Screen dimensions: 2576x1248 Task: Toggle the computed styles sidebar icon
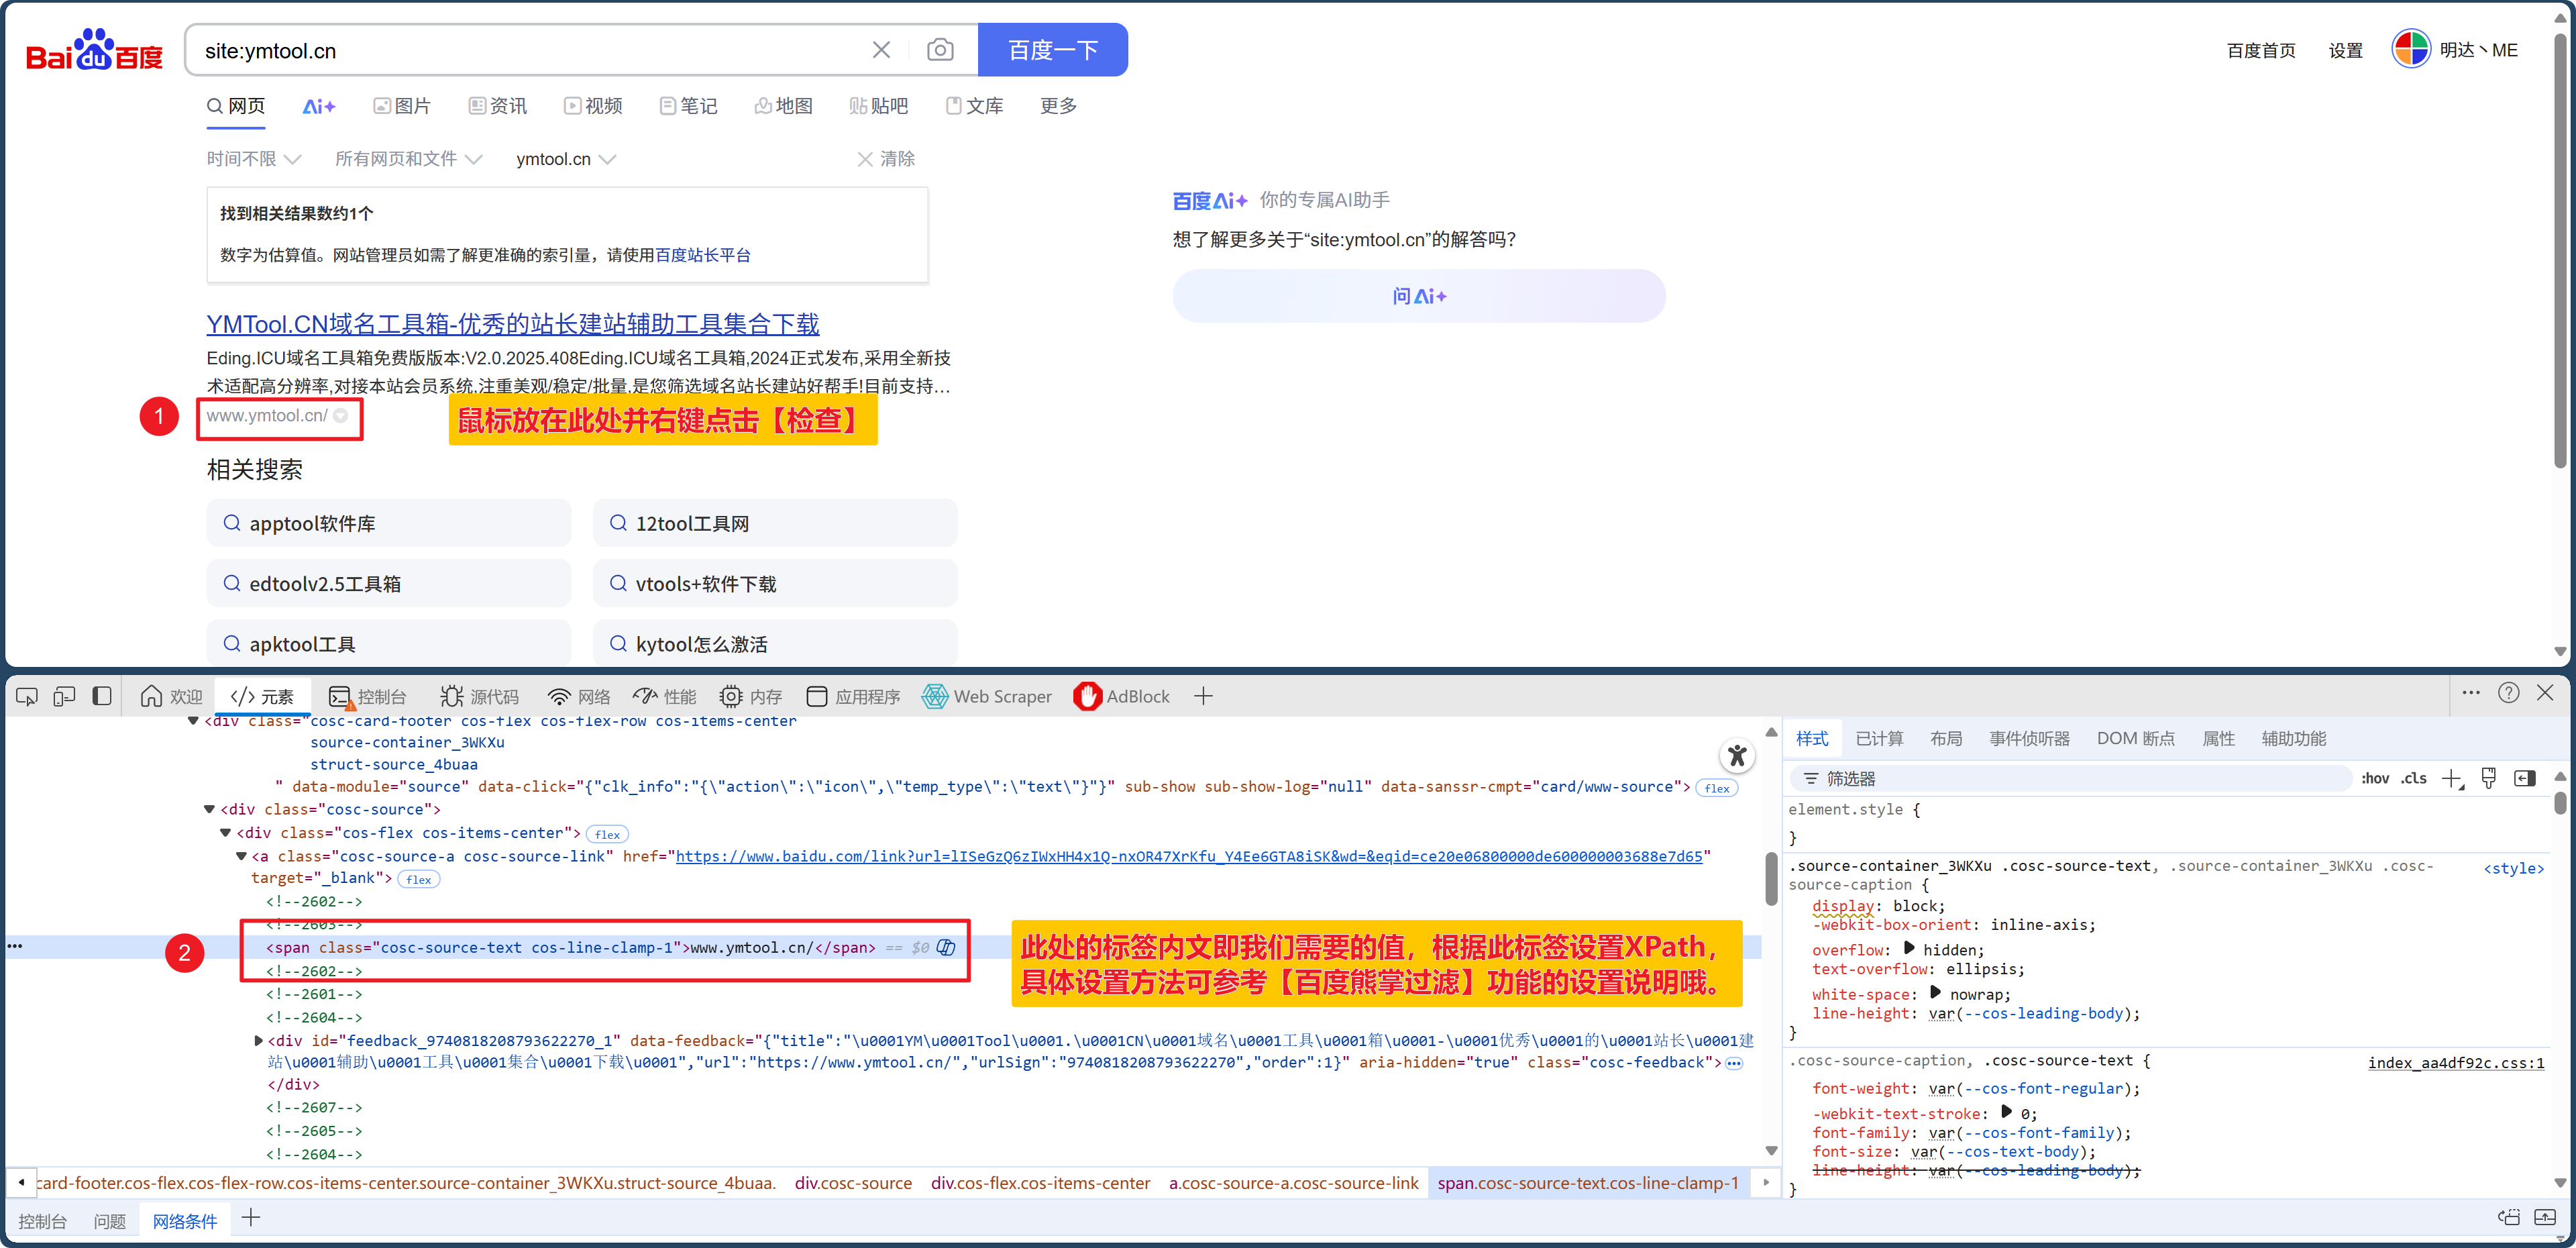click(x=2524, y=778)
